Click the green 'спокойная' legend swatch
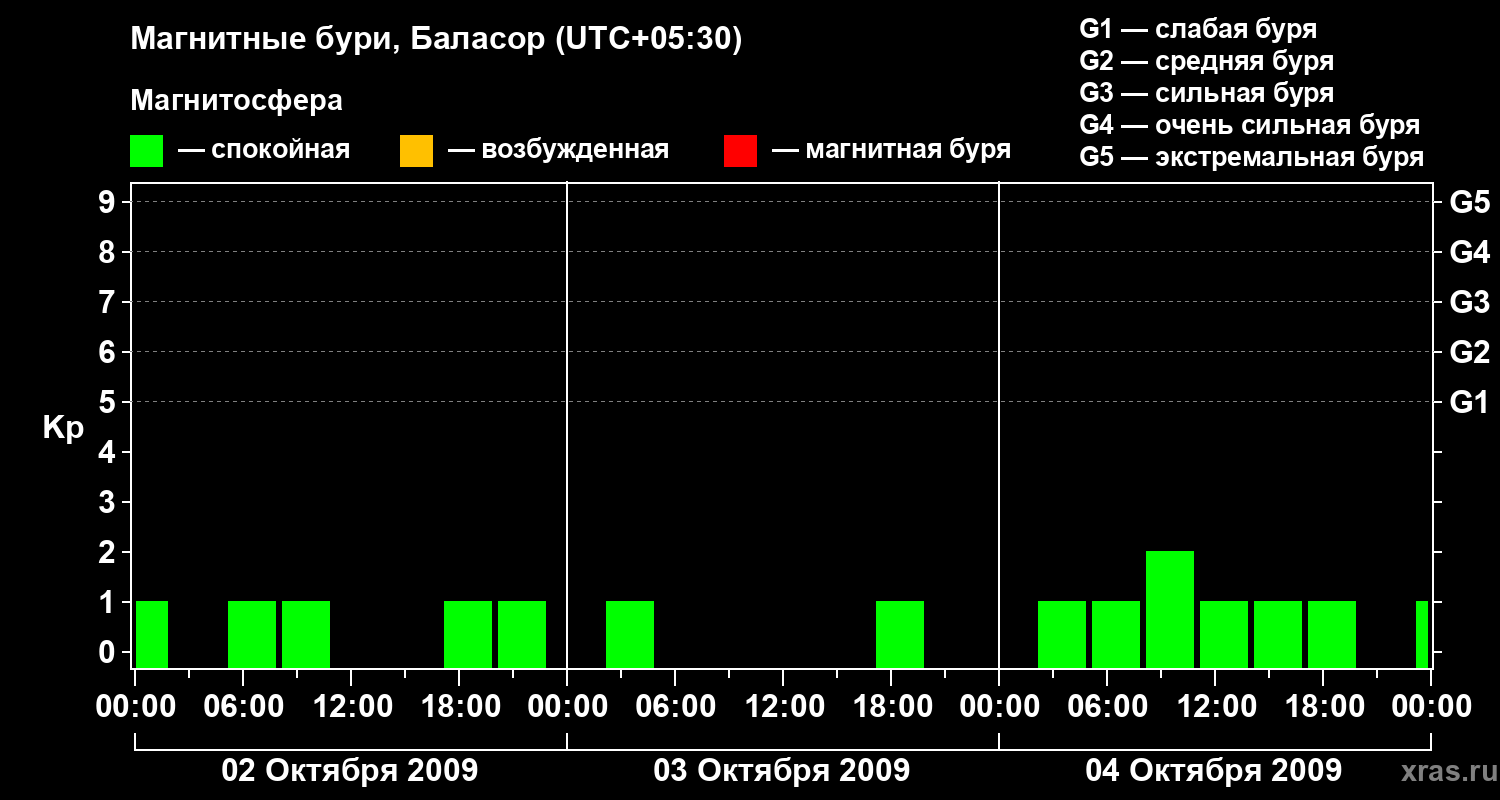Image resolution: width=1500 pixels, height=800 pixels. pos(146,151)
